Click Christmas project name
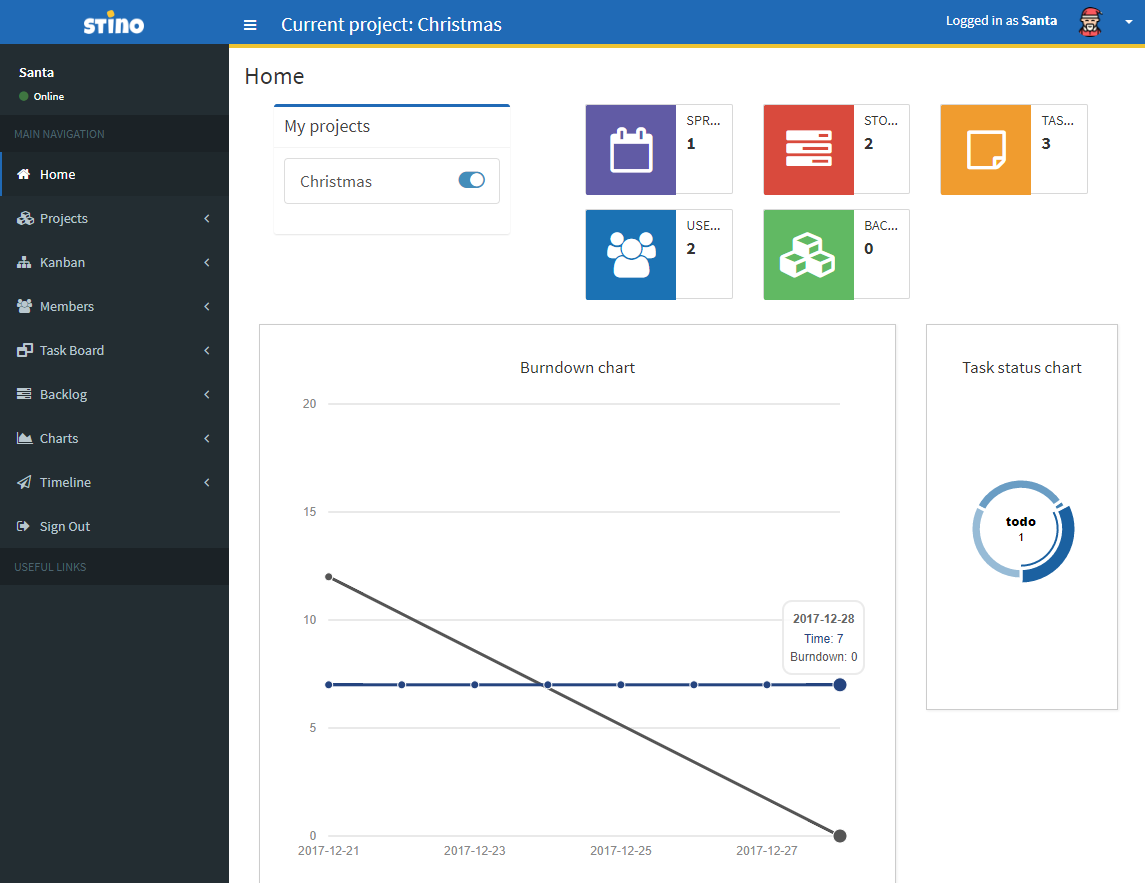This screenshot has width=1145, height=883. pyautogui.click(x=336, y=181)
